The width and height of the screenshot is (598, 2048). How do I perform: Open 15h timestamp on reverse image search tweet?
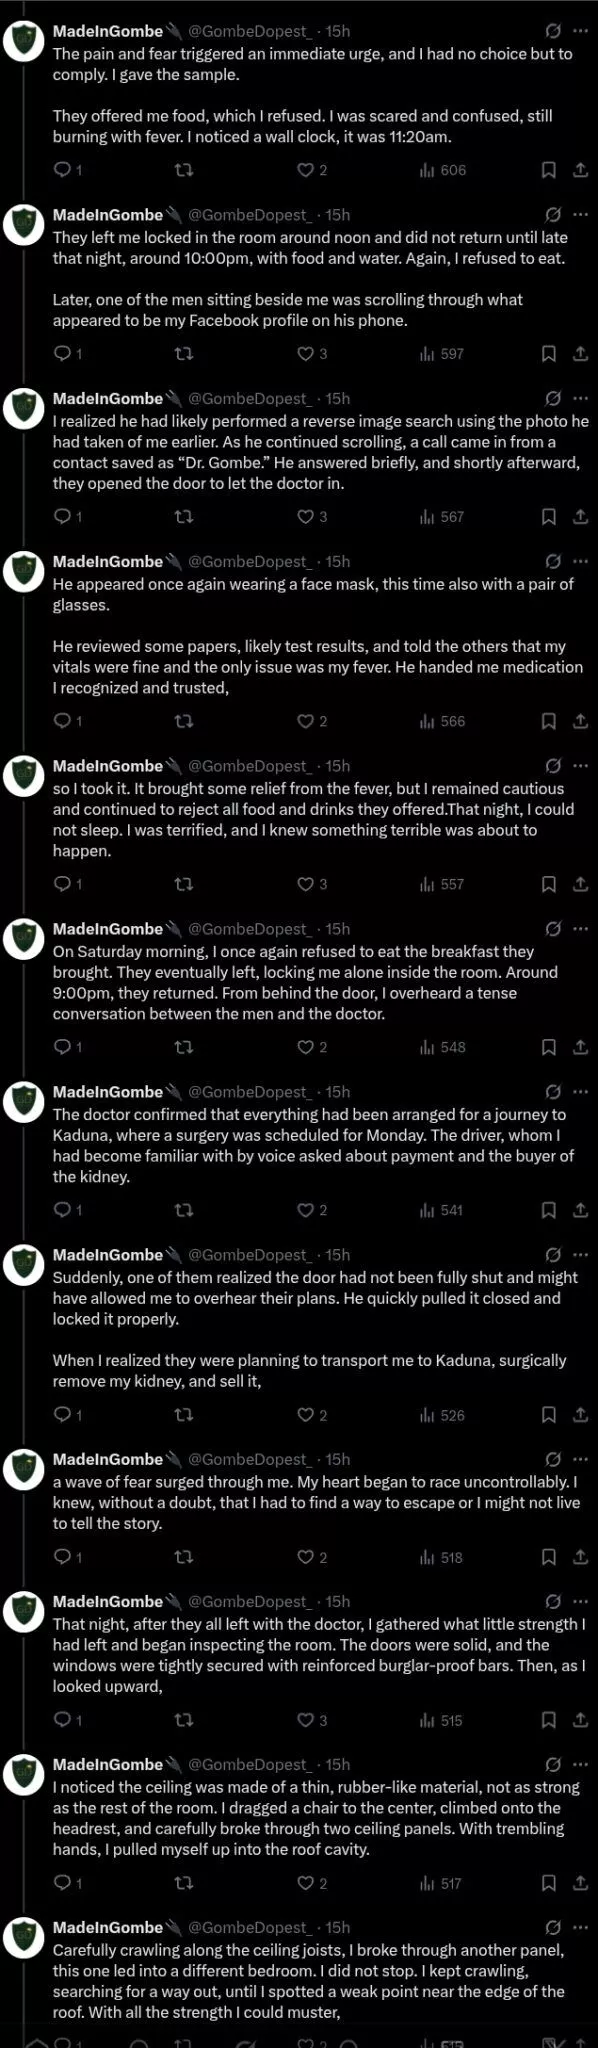point(338,398)
